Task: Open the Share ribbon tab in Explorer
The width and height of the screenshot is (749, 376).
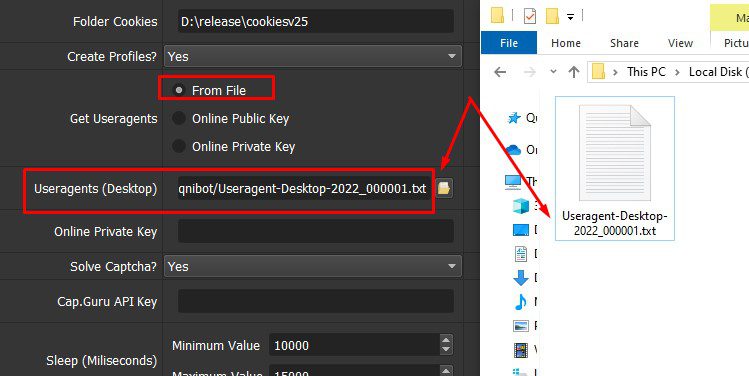Action: [x=624, y=43]
